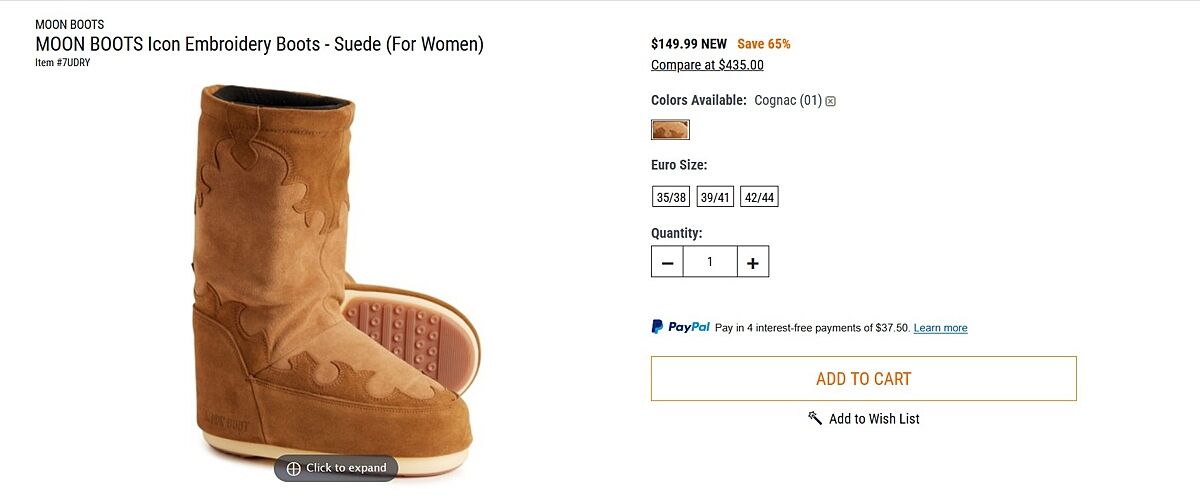This screenshot has width=1200, height=501.
Task: Click the Add to Wish List text
Action: [x=874, y=419]
